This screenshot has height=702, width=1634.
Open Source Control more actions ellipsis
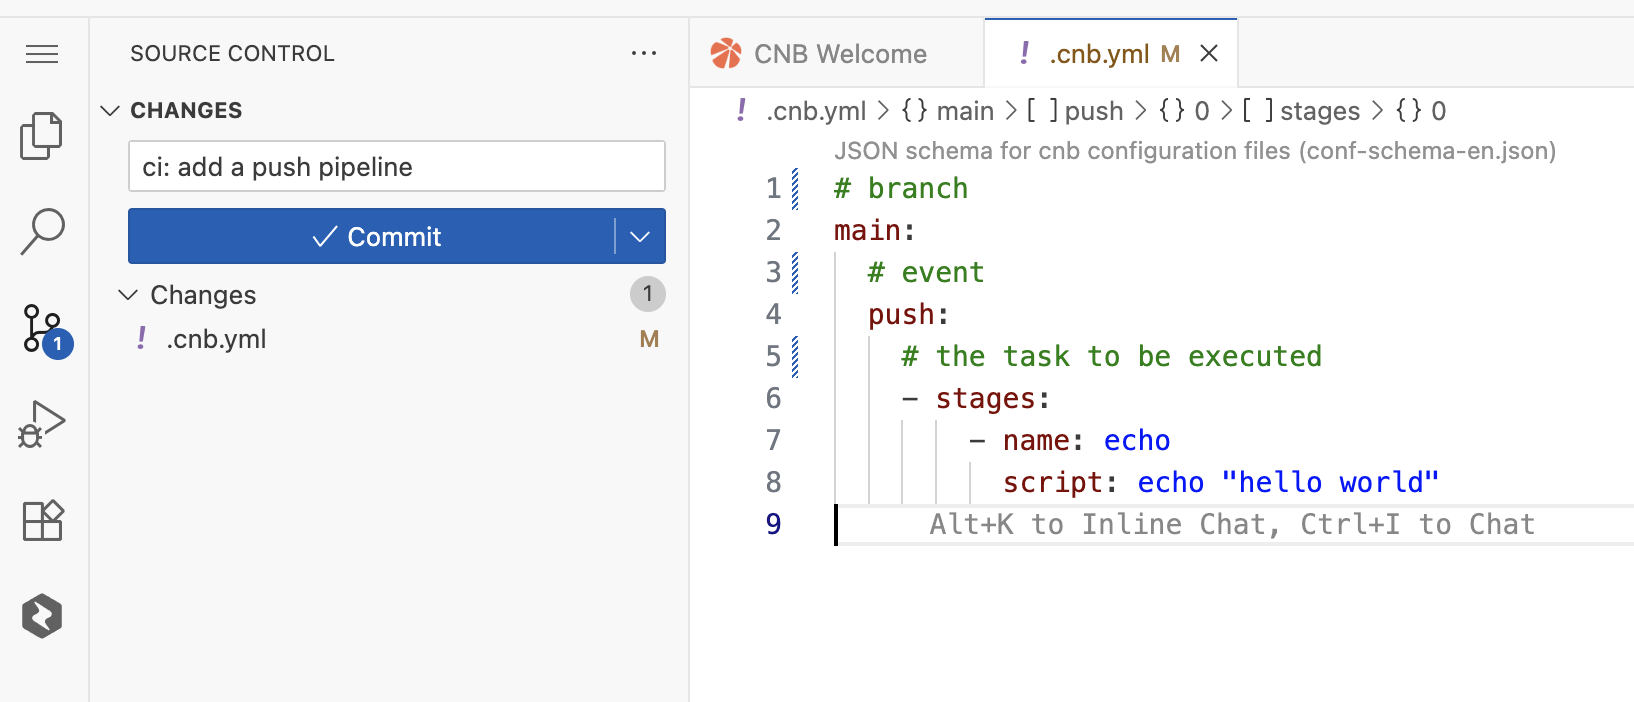(644, 54)
